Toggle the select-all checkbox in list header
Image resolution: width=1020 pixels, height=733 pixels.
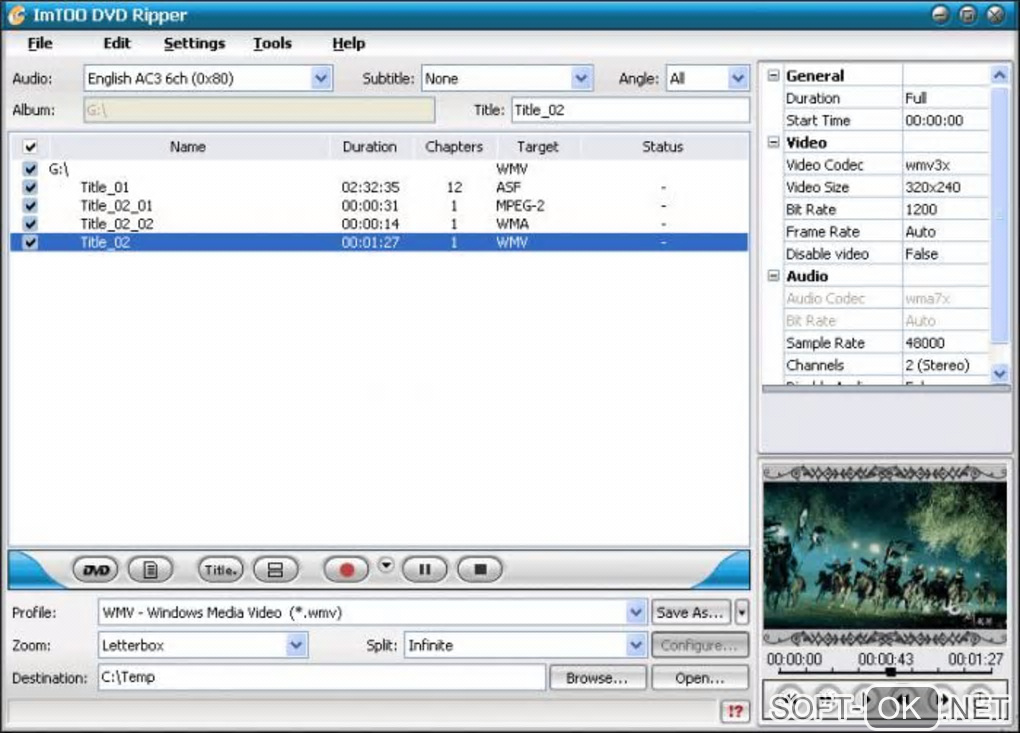point(30,146)
